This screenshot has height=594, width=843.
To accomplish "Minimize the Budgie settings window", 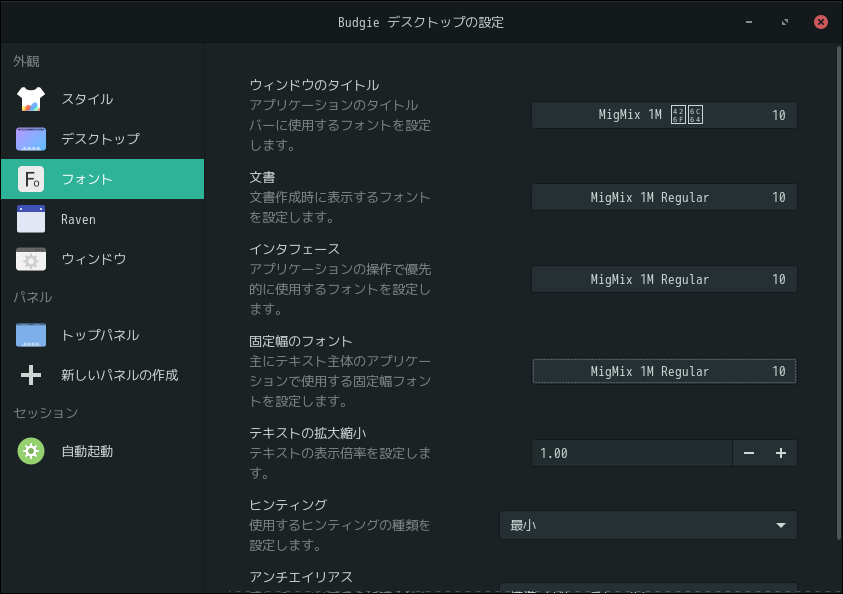I will pyautogui.click(x=749, y=21).
